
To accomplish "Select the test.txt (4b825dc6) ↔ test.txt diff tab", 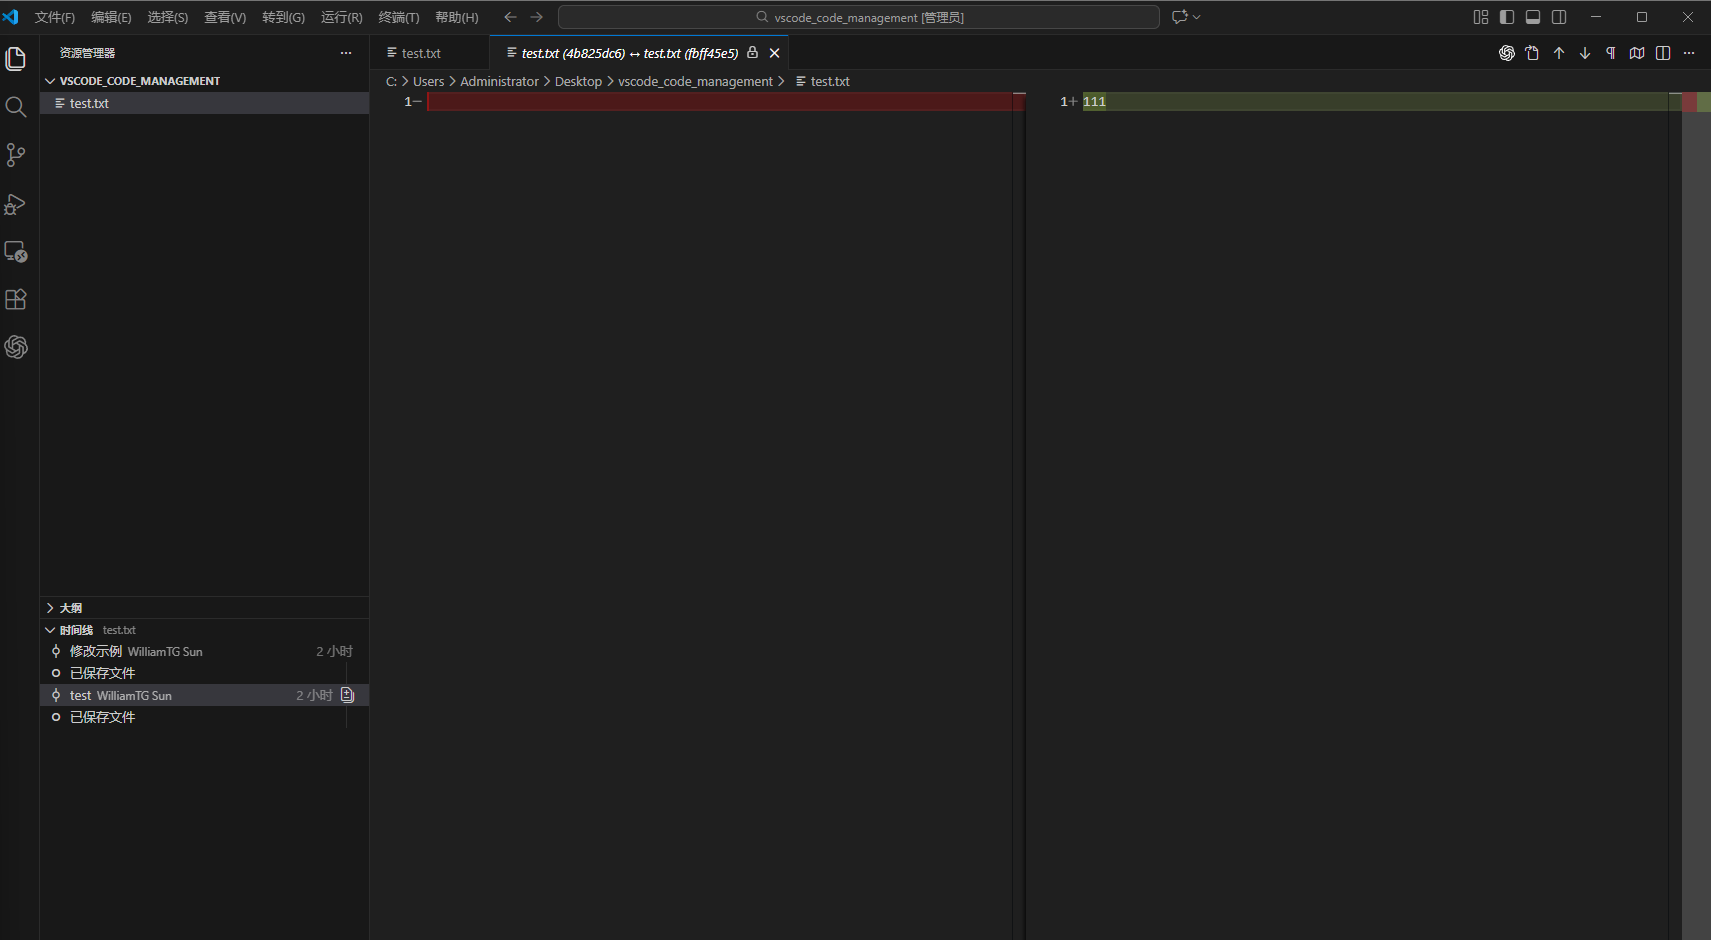I will pos(639,53).
